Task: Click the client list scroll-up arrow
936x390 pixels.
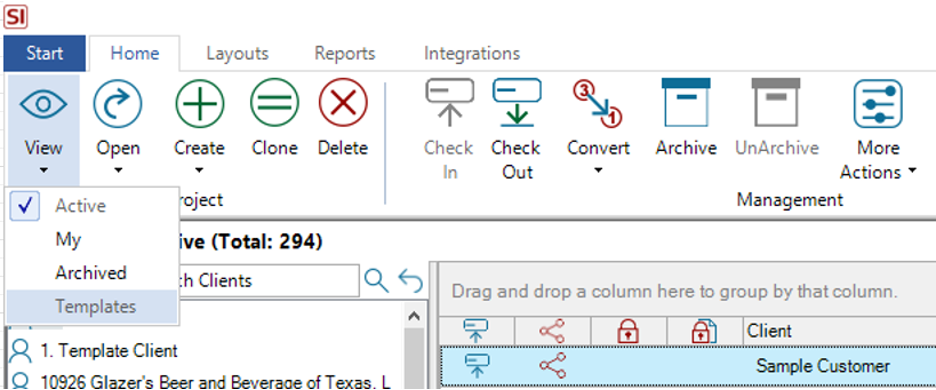Action: [414, 317]
